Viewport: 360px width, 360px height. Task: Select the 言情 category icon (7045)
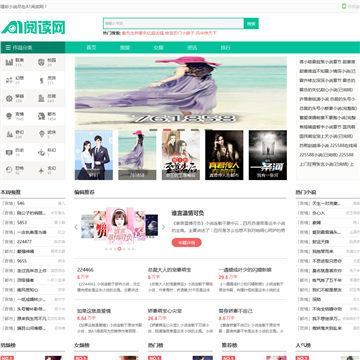coord(9,116)
